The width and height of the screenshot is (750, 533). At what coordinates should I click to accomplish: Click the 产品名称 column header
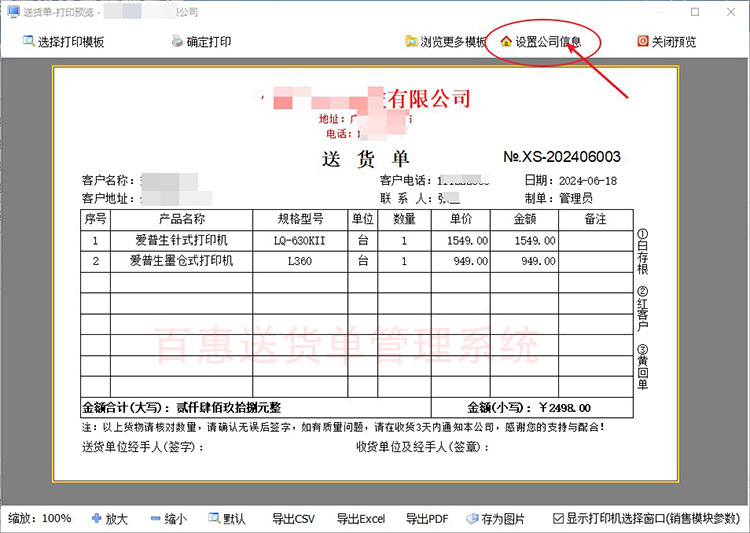(181, 219)
